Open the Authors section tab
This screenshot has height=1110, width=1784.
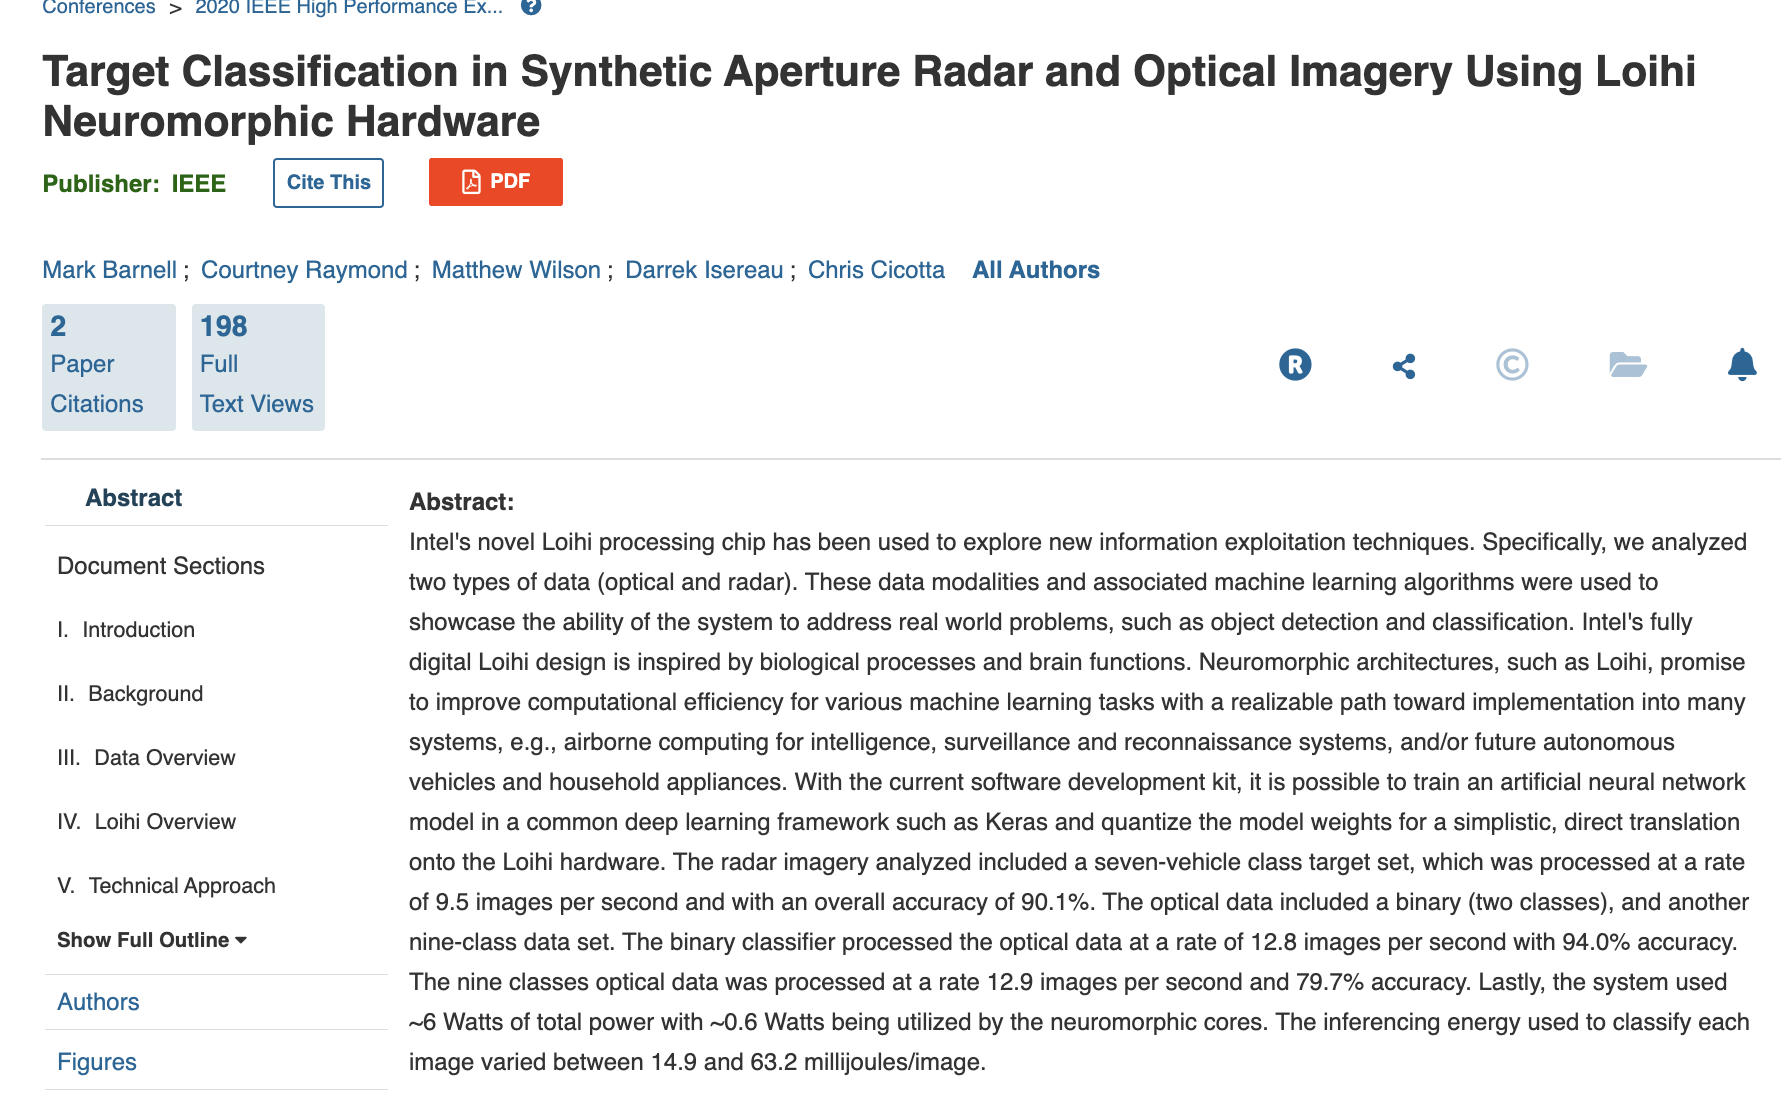[98, 1002]
